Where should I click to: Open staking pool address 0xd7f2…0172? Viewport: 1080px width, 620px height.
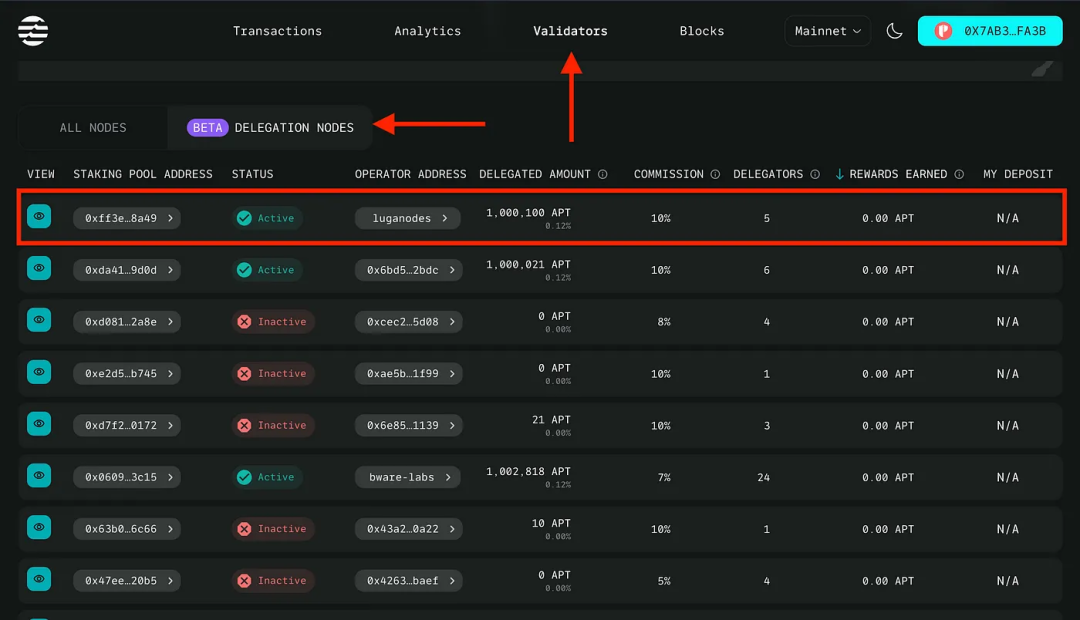pyautogui.click(x=127, y=425)
